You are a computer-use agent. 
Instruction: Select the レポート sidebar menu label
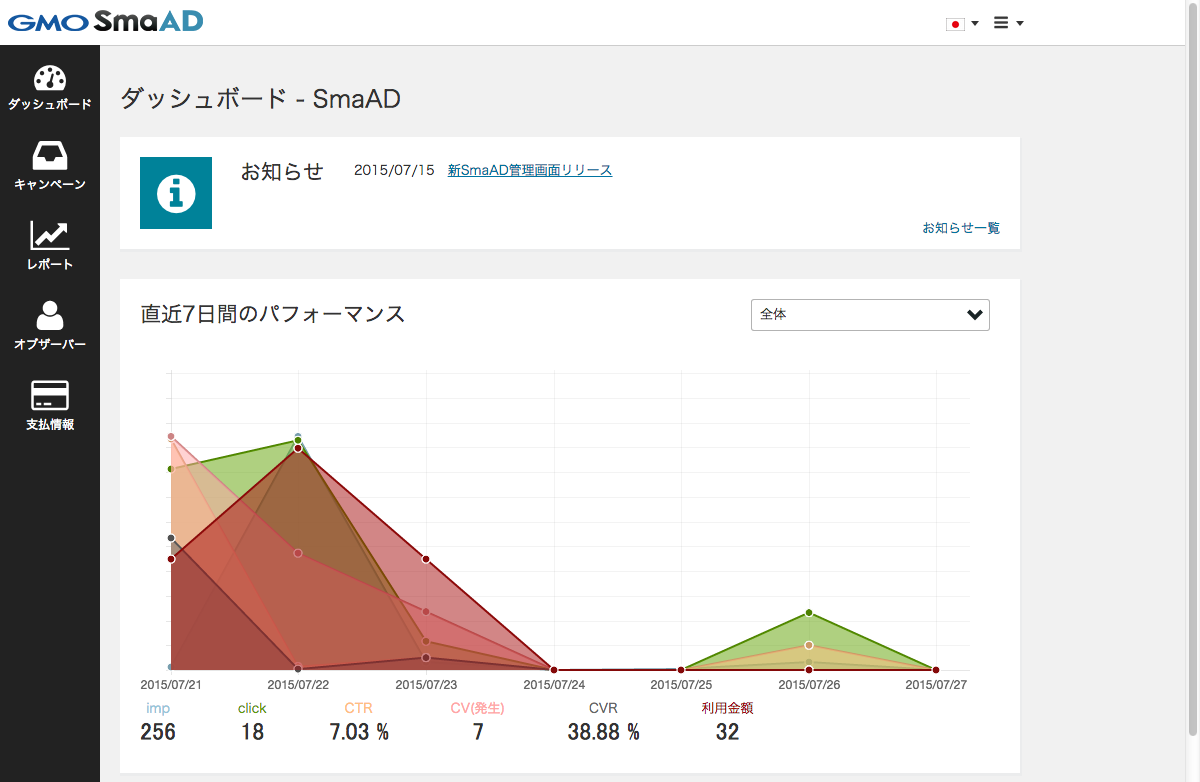tap(50, 265)
